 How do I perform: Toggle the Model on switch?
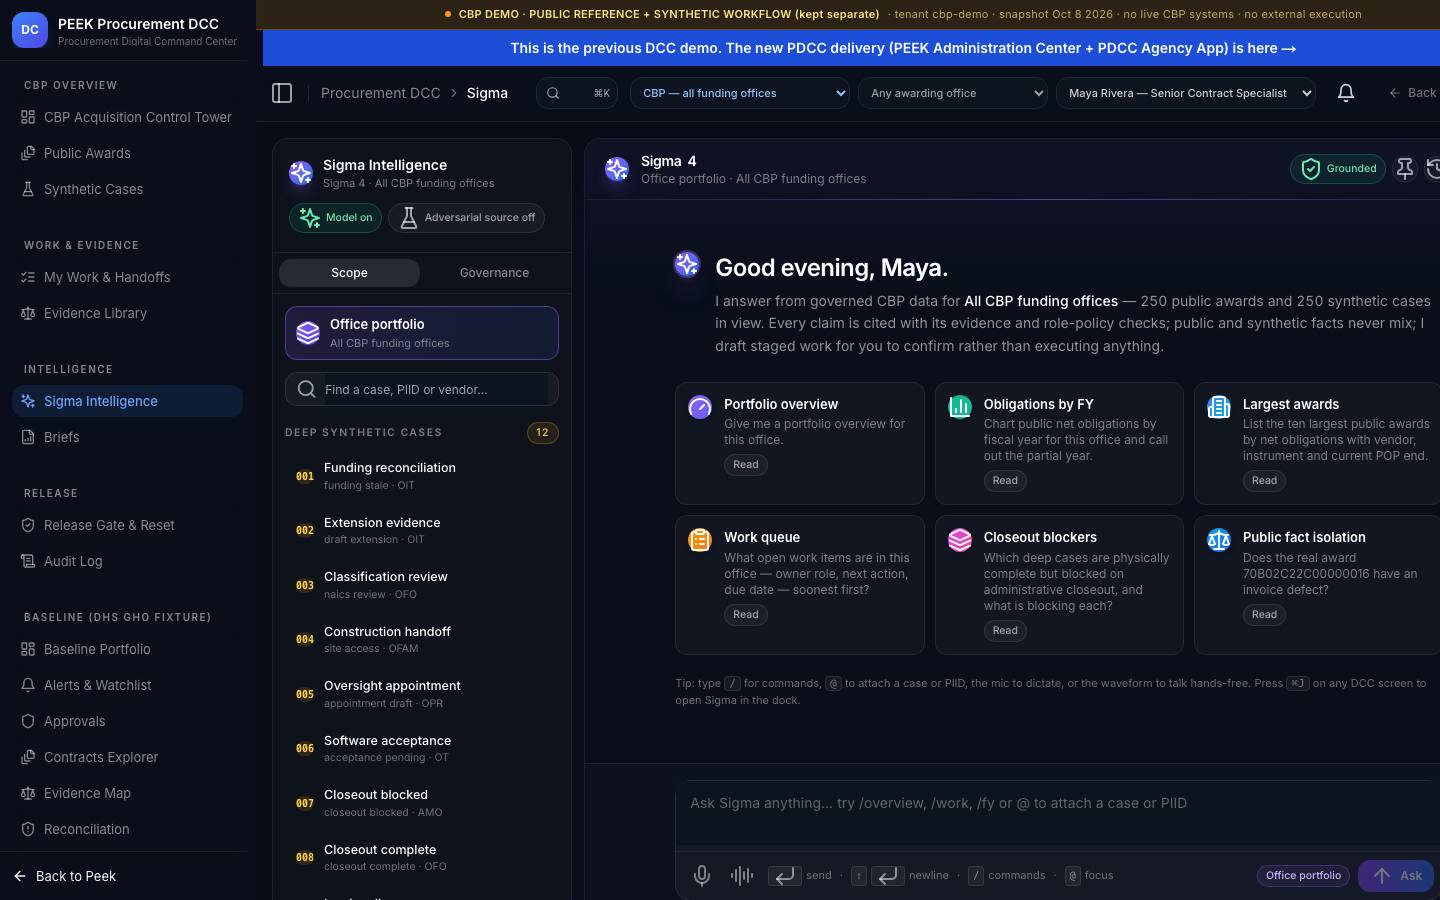pos(335,218)
